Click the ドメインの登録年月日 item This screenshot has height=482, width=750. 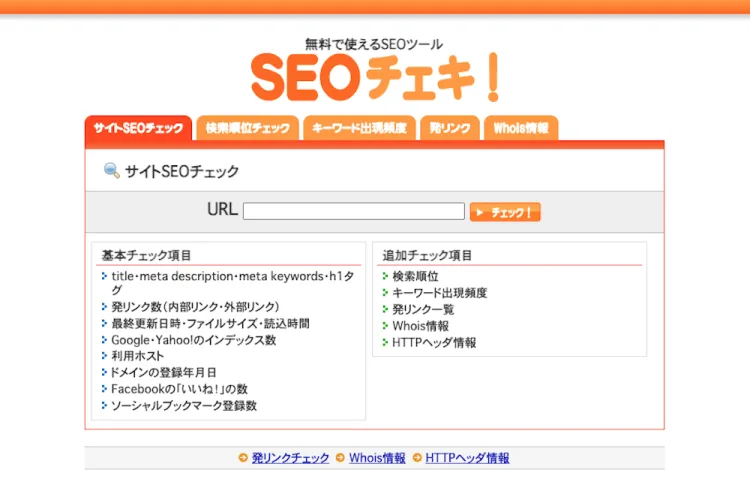click(x=163, y=372)
